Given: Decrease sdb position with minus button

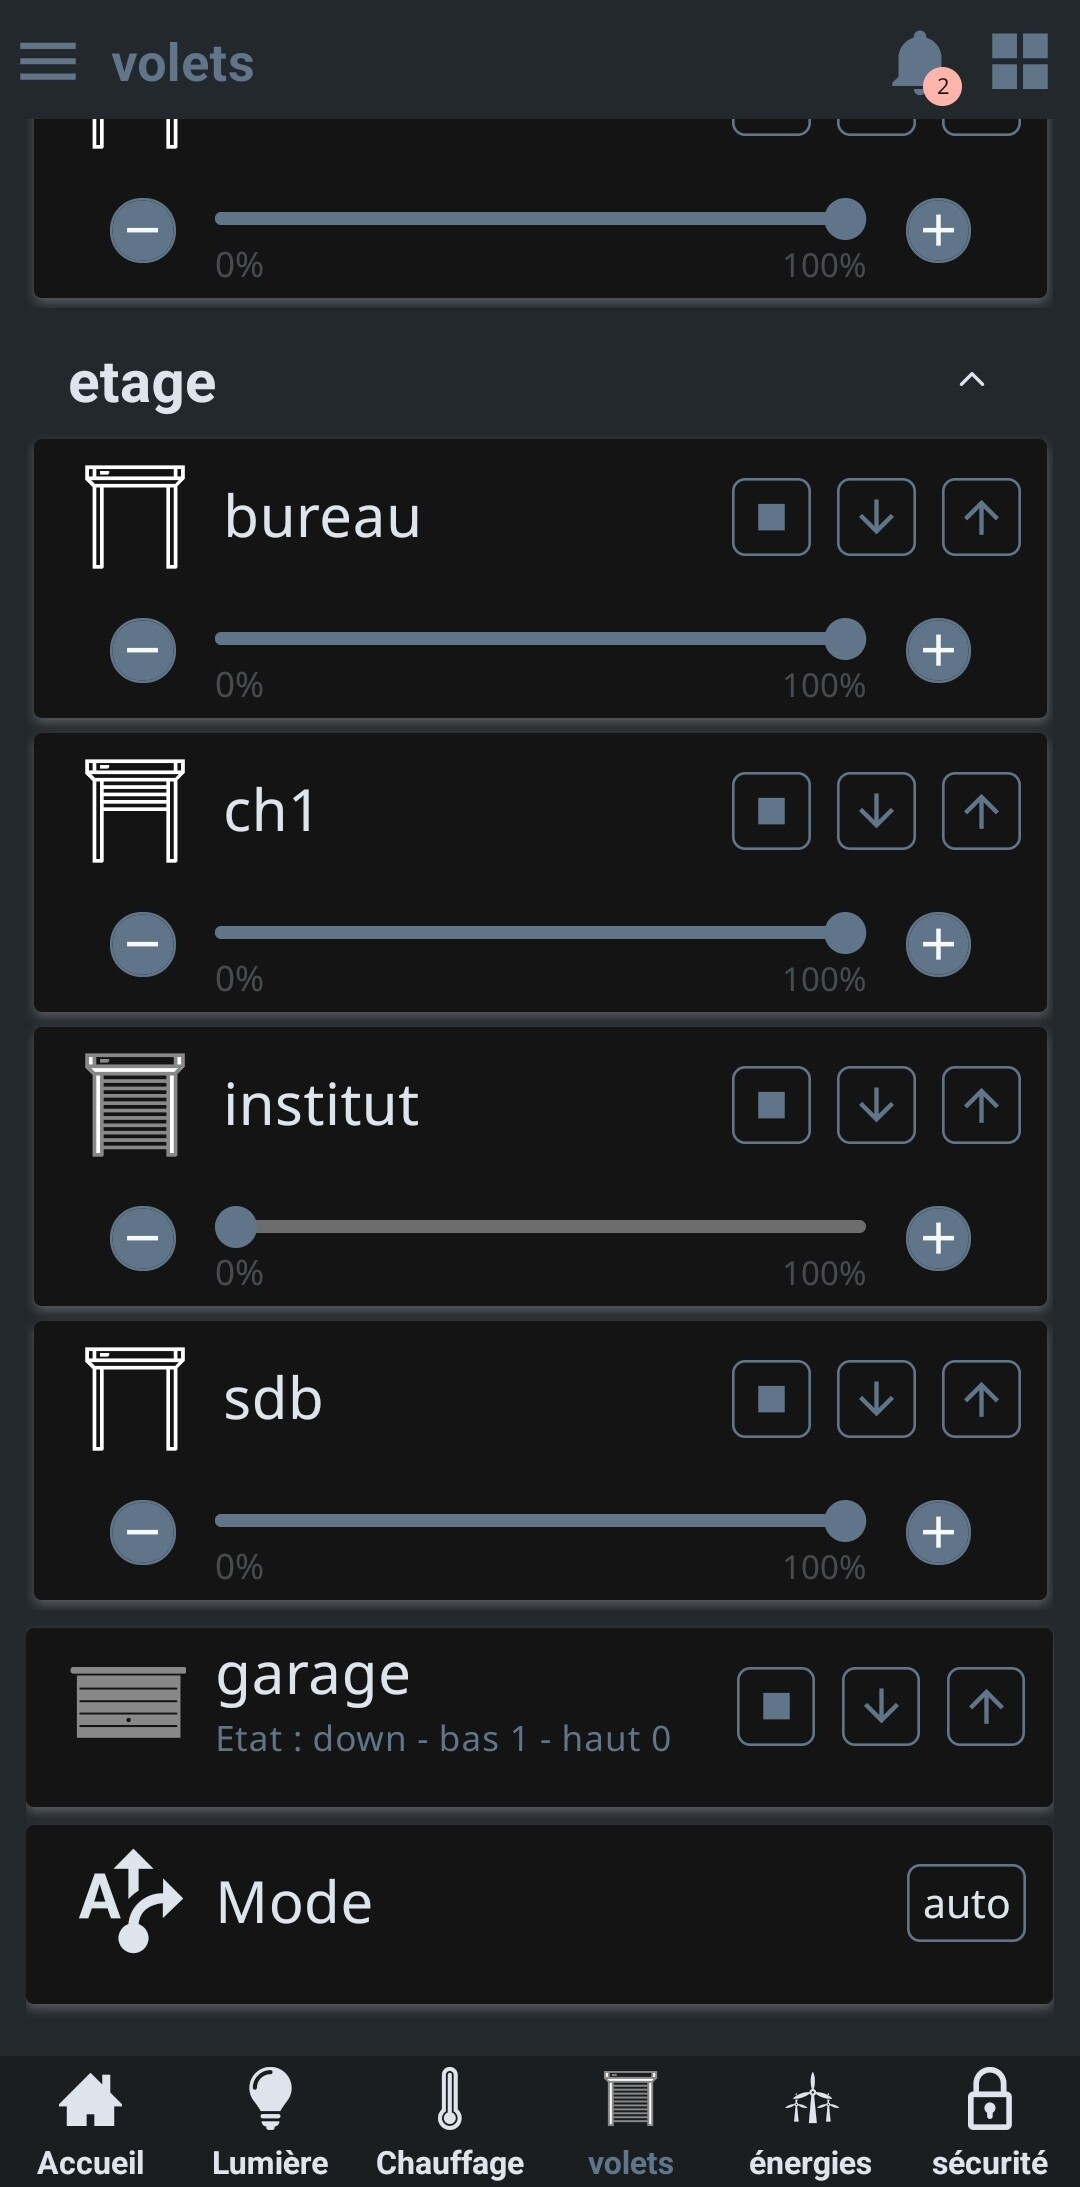Looking at the screenshot, I should click(x=143, y=1533).
